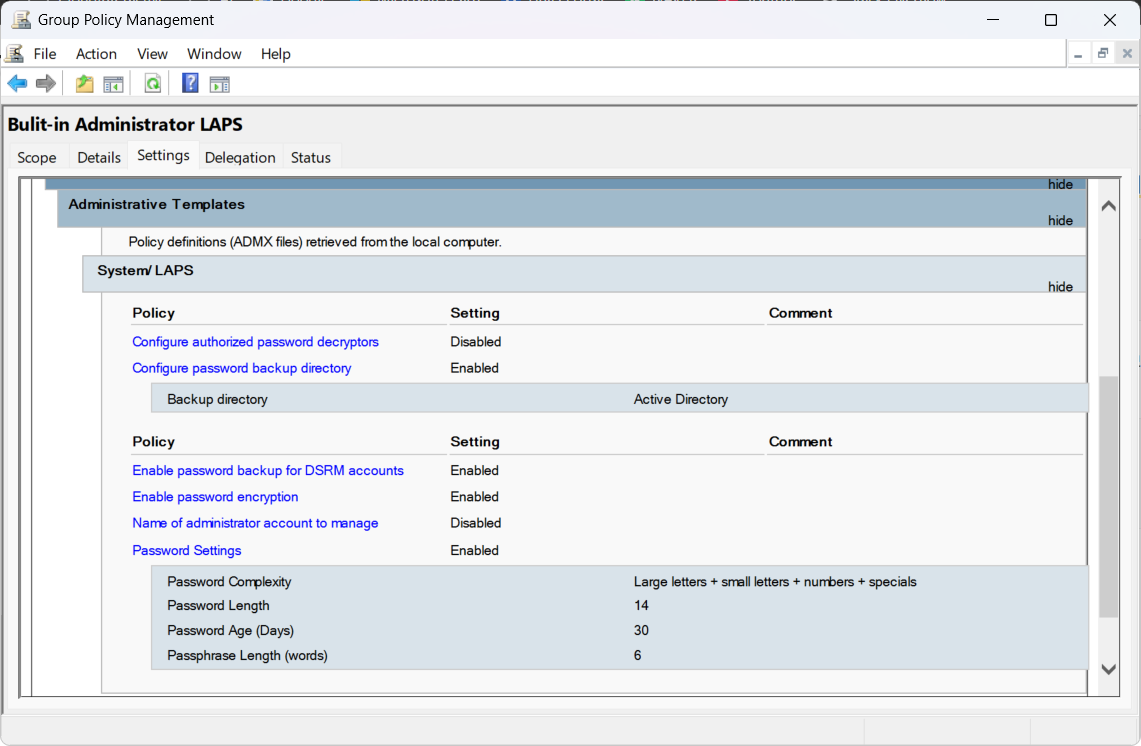The image size is (1141, 746).
Task: Open the View menu
Action: pyautogui.click(x=152, y=54)
